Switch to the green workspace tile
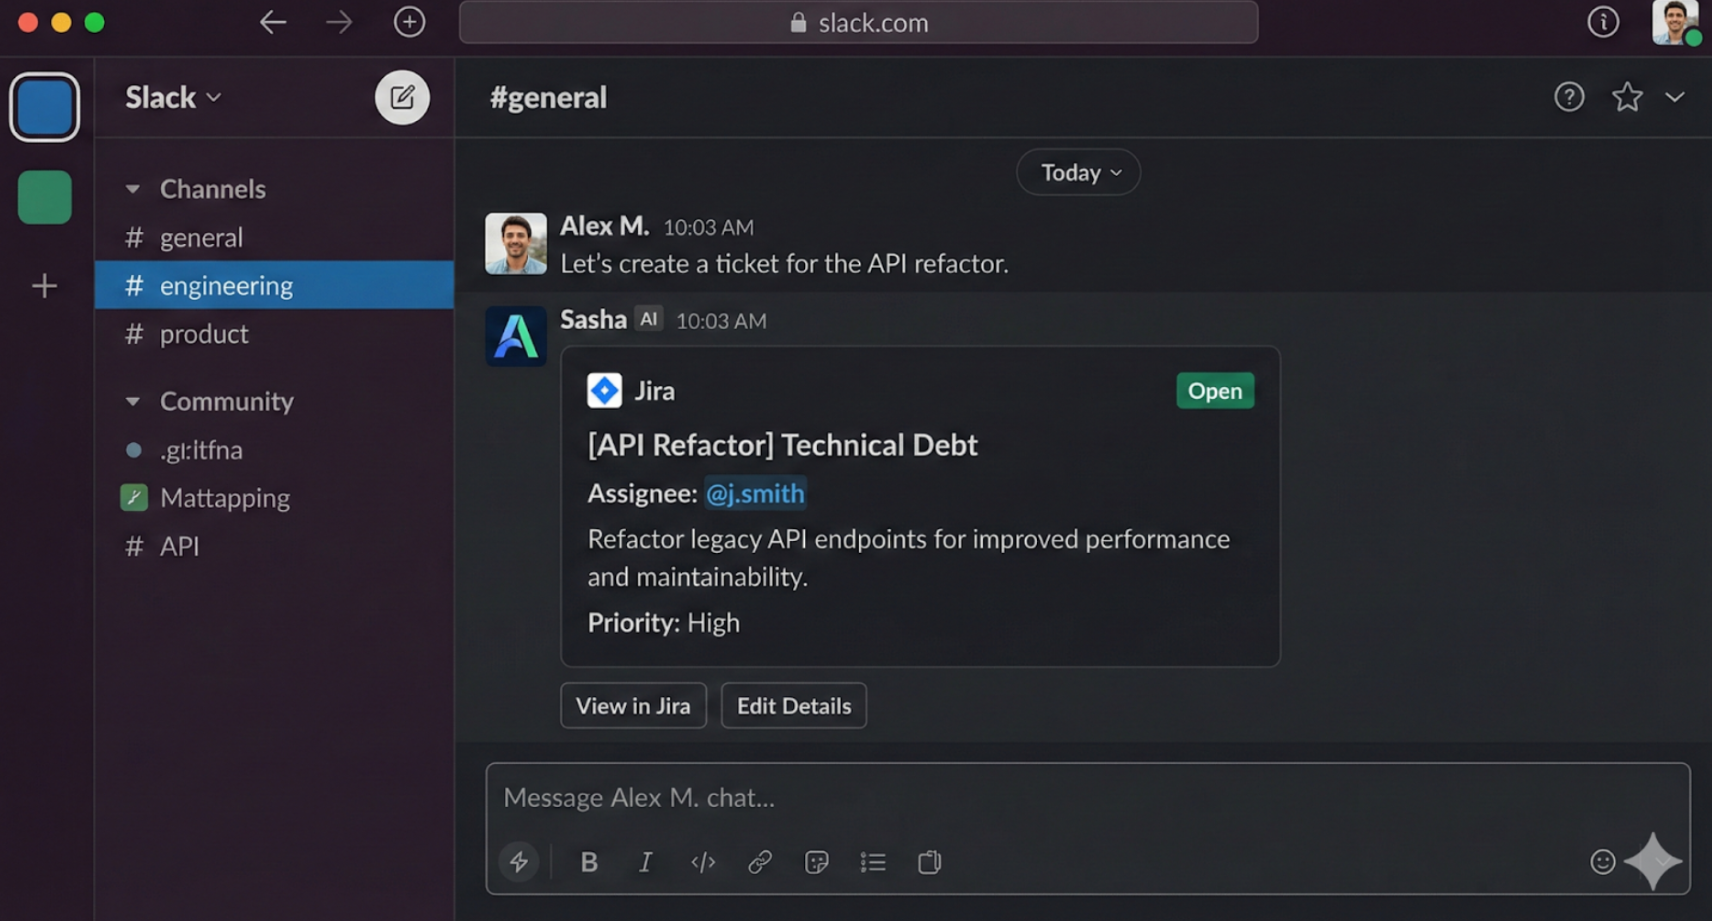The image size is (1712, 921). click(45, 197)
